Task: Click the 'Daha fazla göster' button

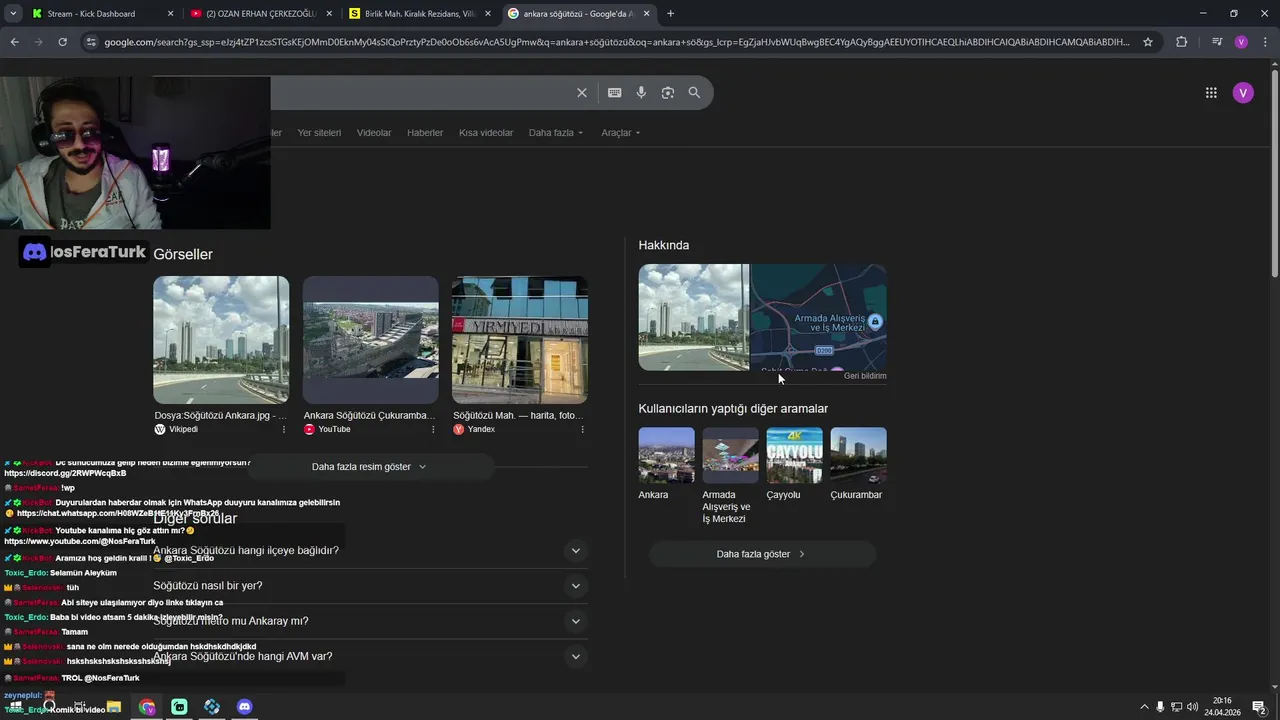Action: pos(762,554)
